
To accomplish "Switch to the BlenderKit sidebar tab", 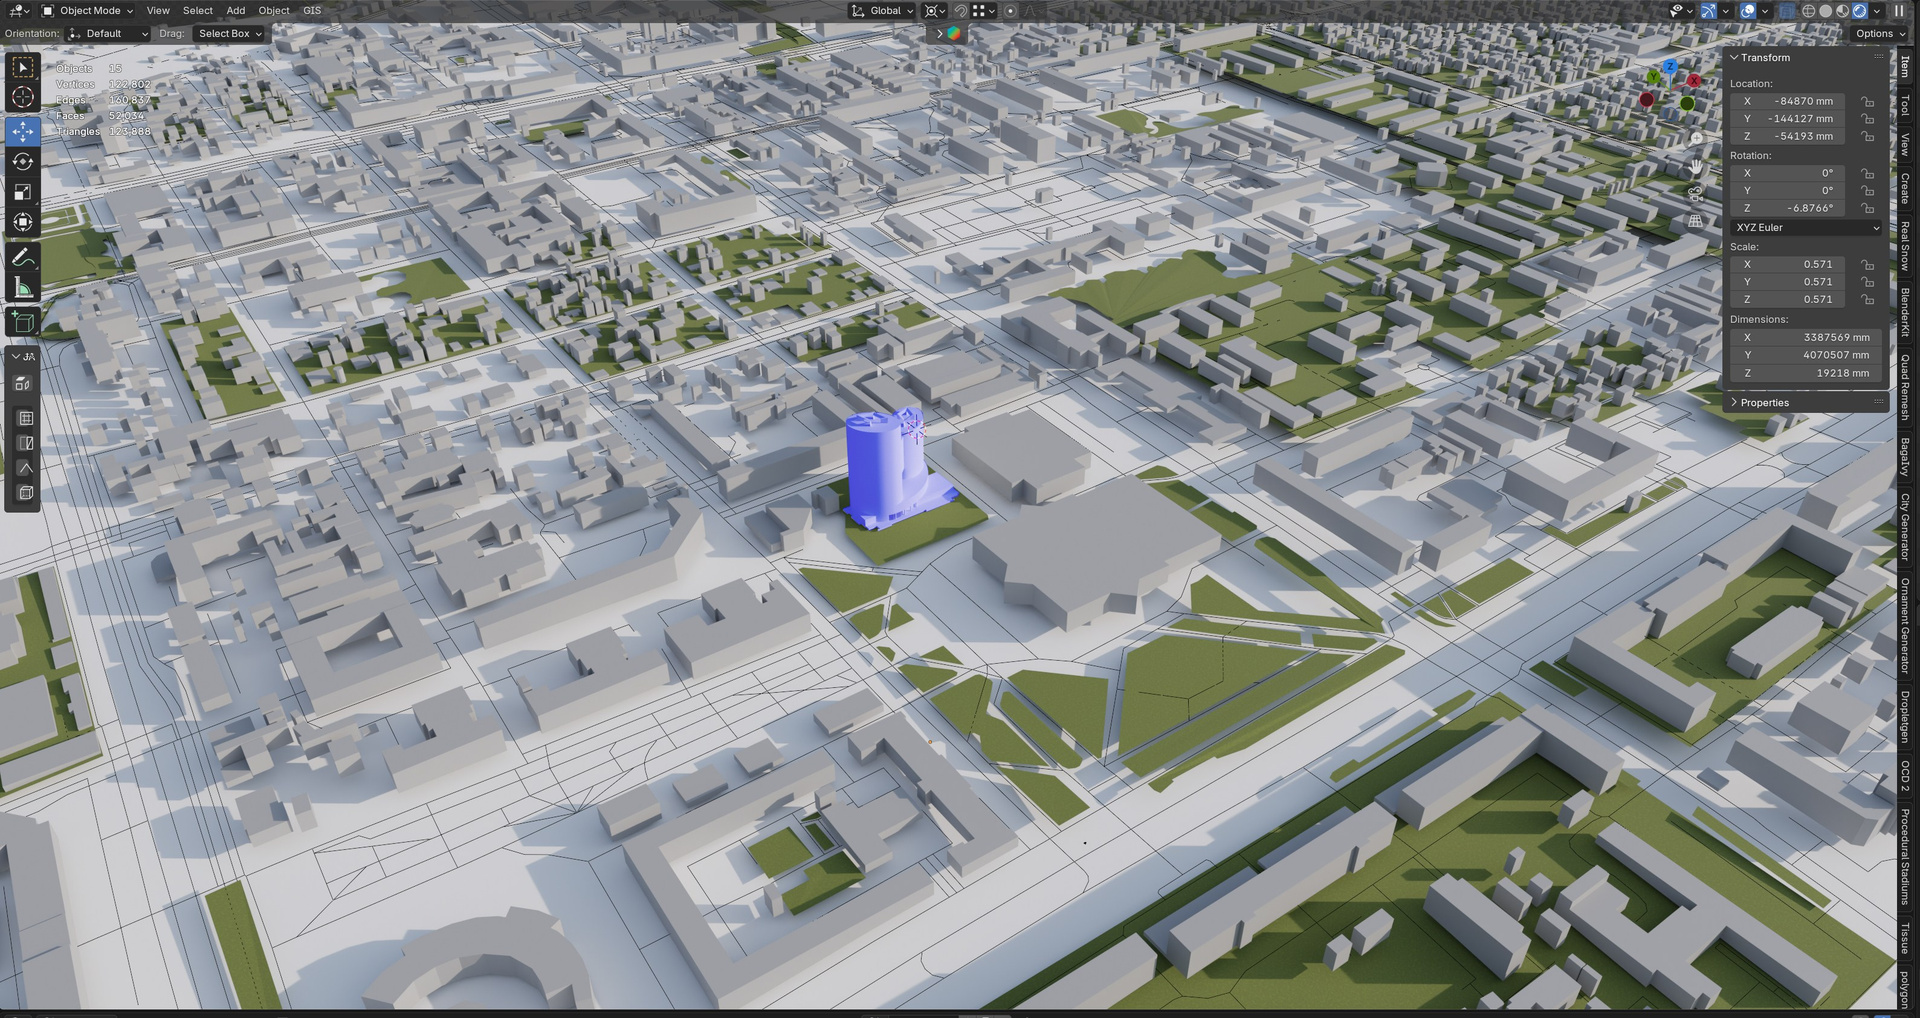I will (x=1905, y=311).
